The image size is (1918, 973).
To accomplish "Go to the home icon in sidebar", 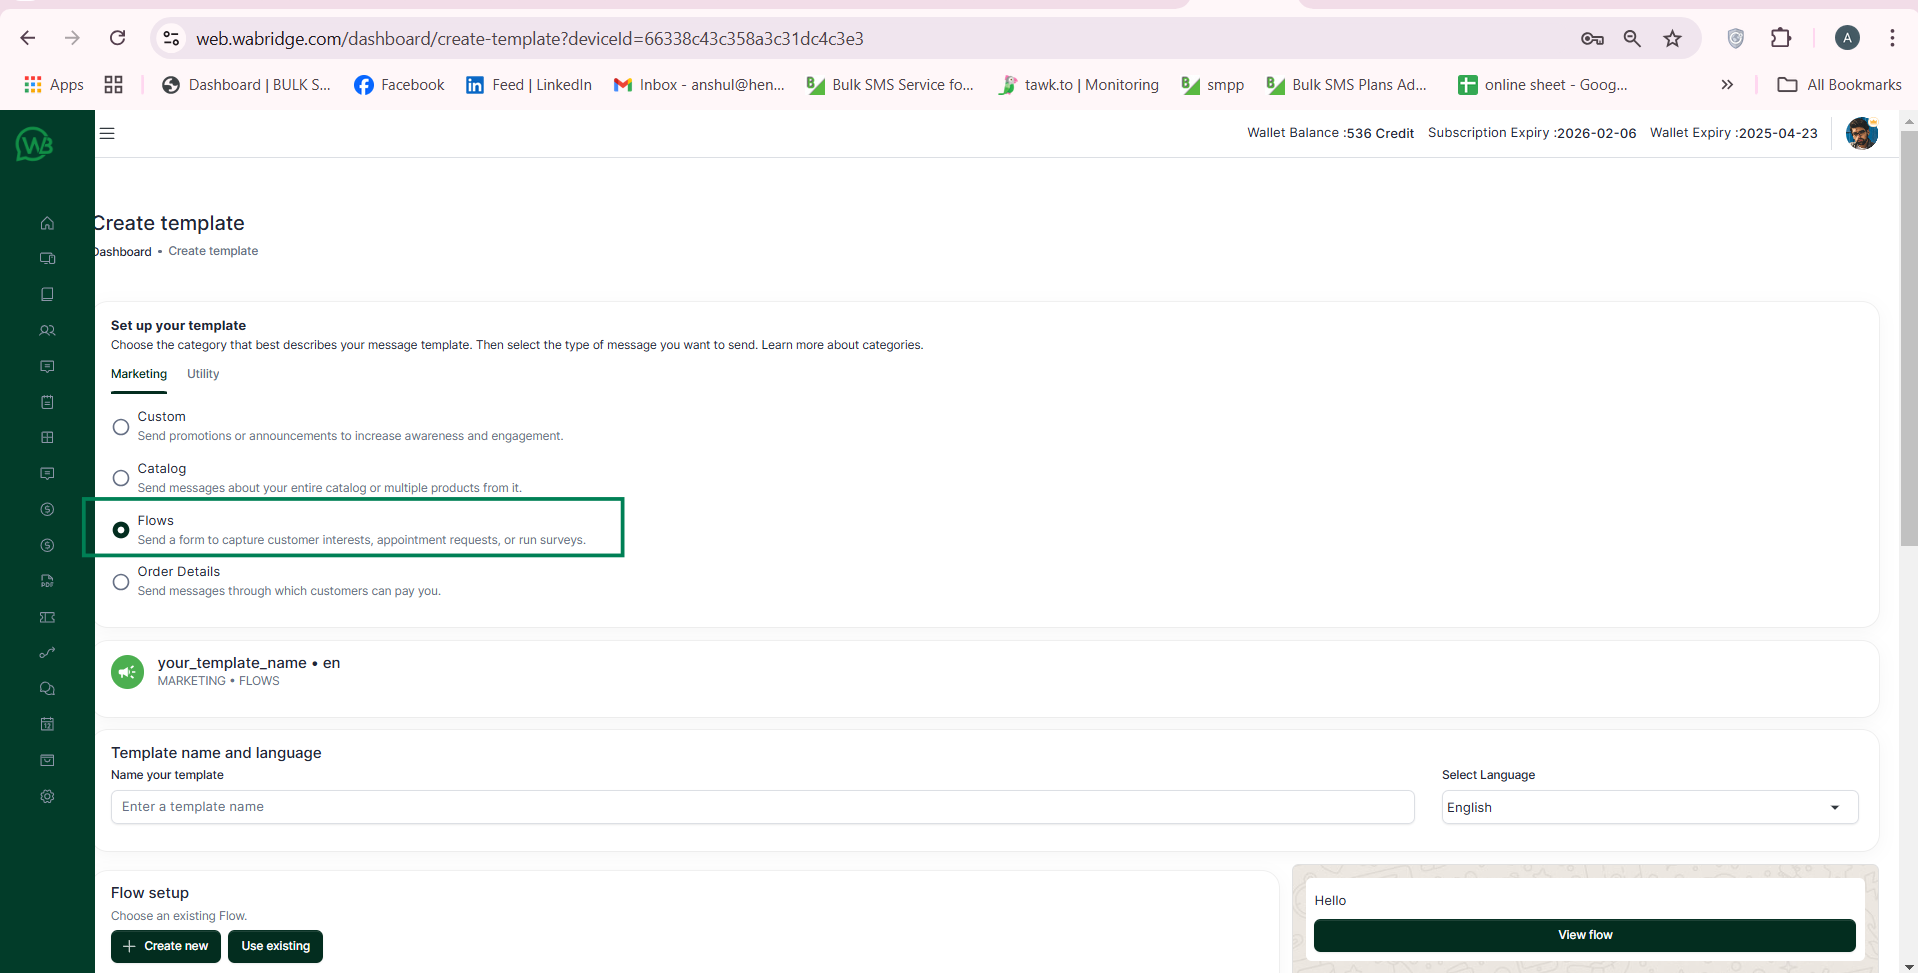I will coord(47,223).
